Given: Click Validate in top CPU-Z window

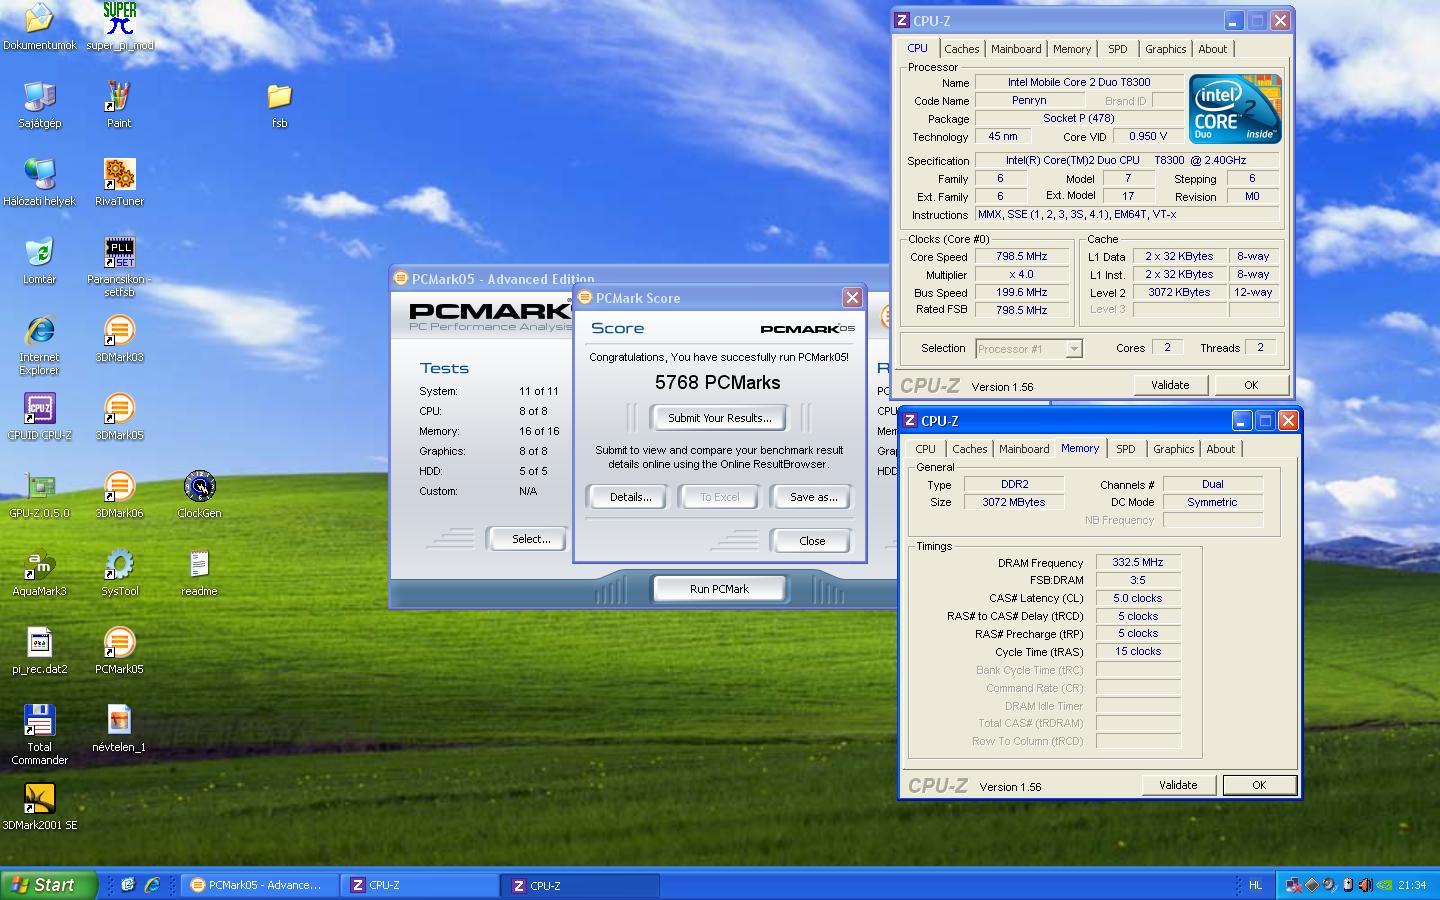Looking at the screenshot, I should [x=1170, y=385].
